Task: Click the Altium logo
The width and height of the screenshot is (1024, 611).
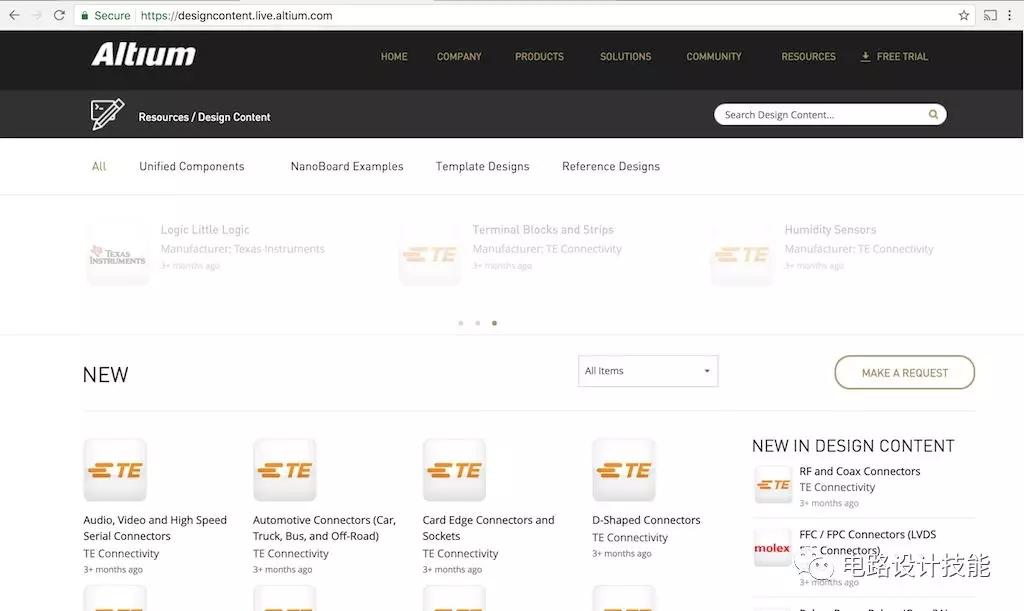Action: coord(144,54)
